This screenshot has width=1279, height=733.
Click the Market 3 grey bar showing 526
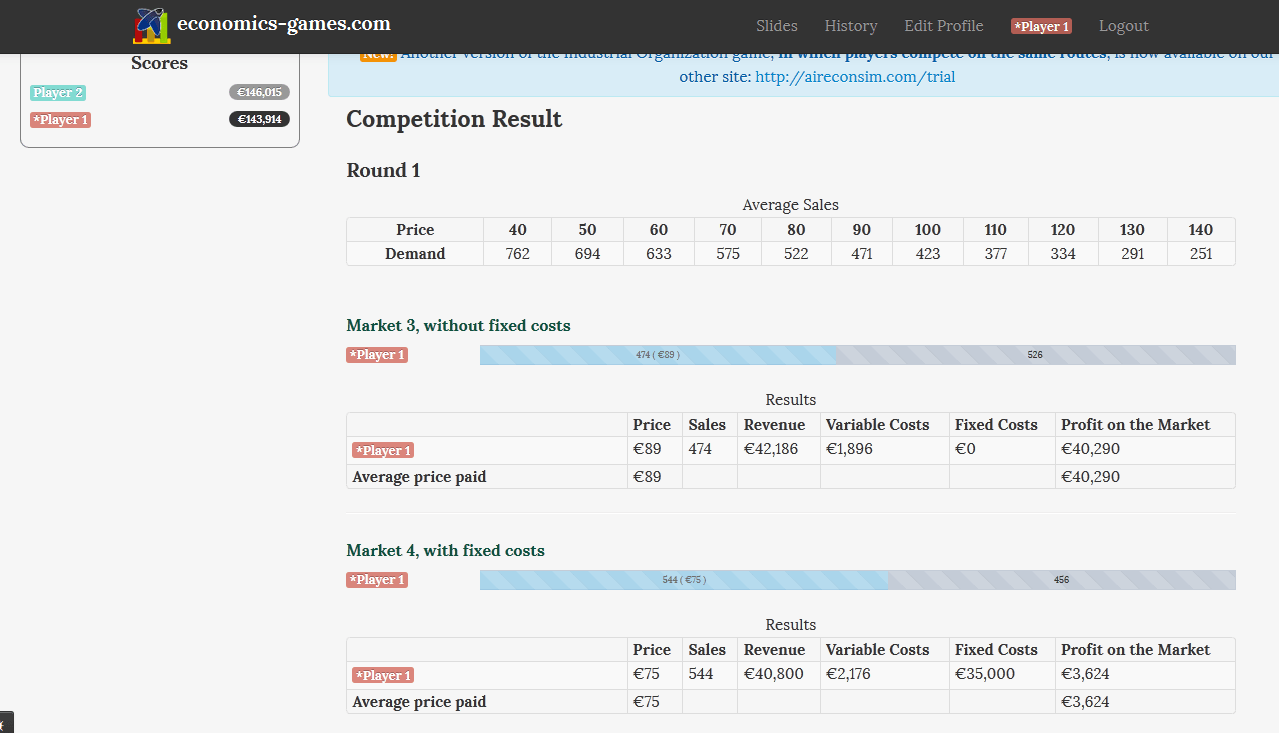tap(1035, 355)
